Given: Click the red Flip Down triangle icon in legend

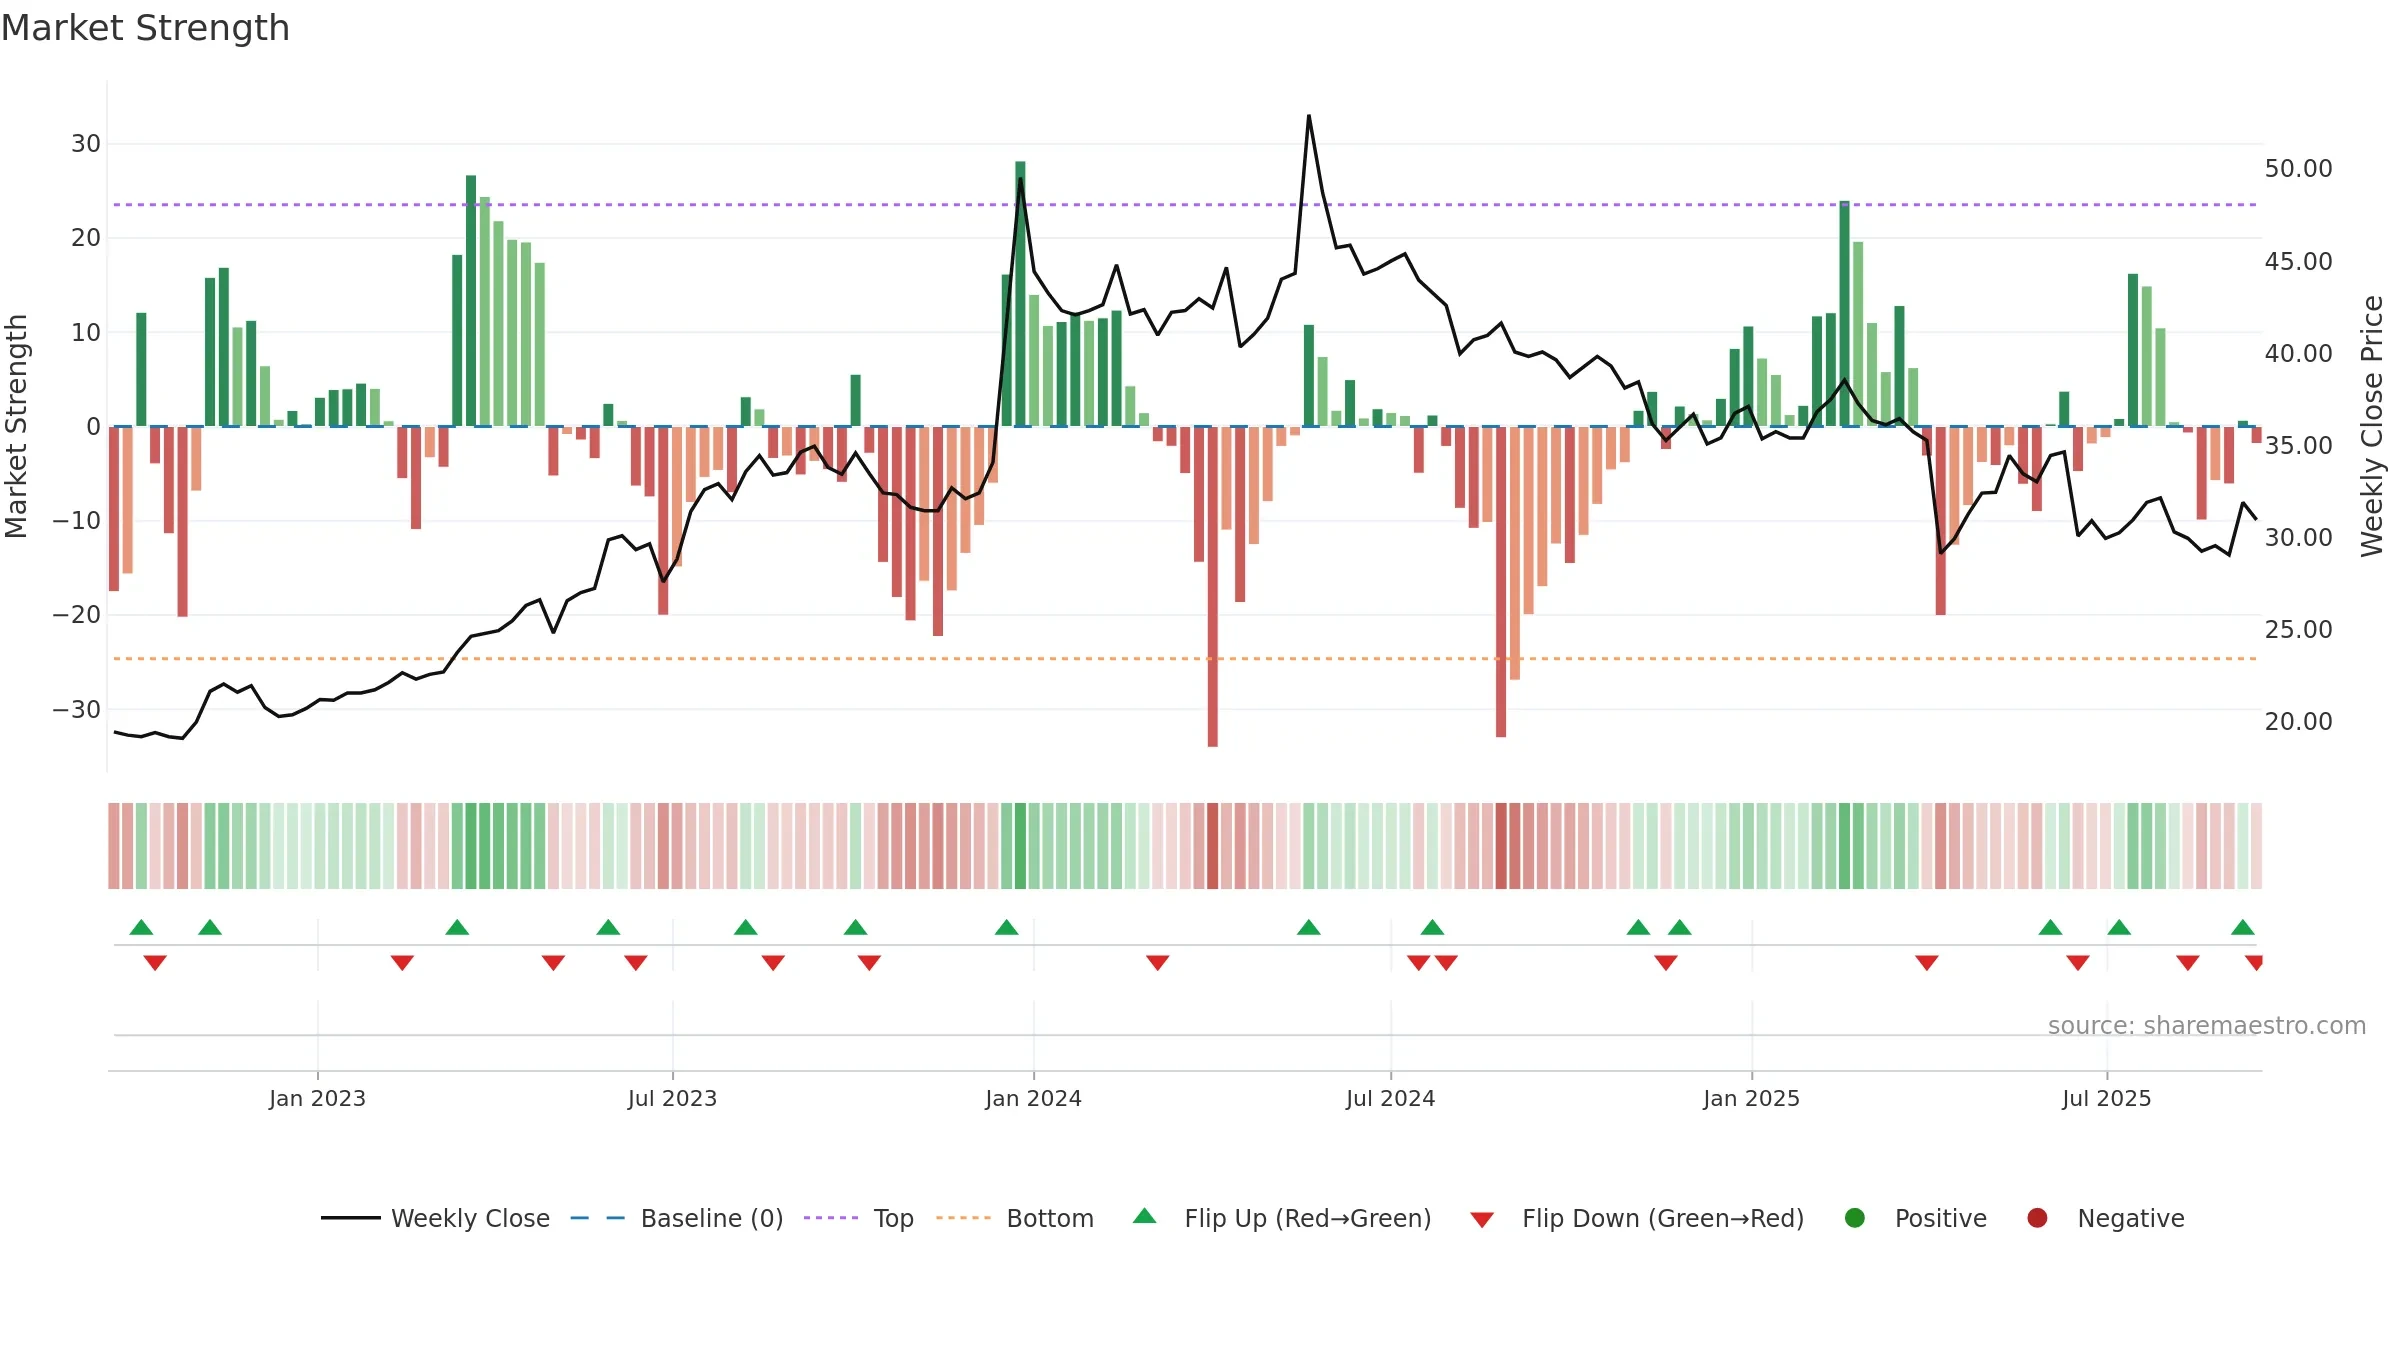Looking at the screenshot, I should point(1482,1220).
